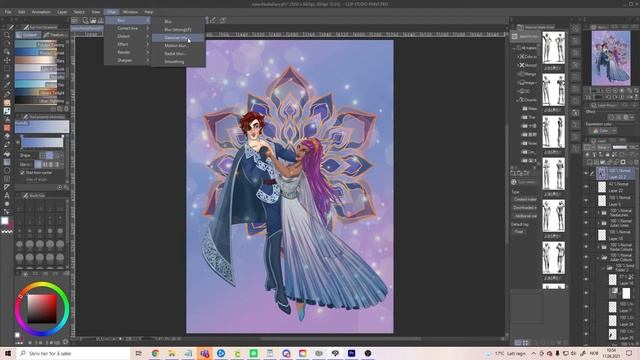Click the Additional material tag button
Image resolution: width=640 pixels, height=360 pixels.
pos(525,216)
